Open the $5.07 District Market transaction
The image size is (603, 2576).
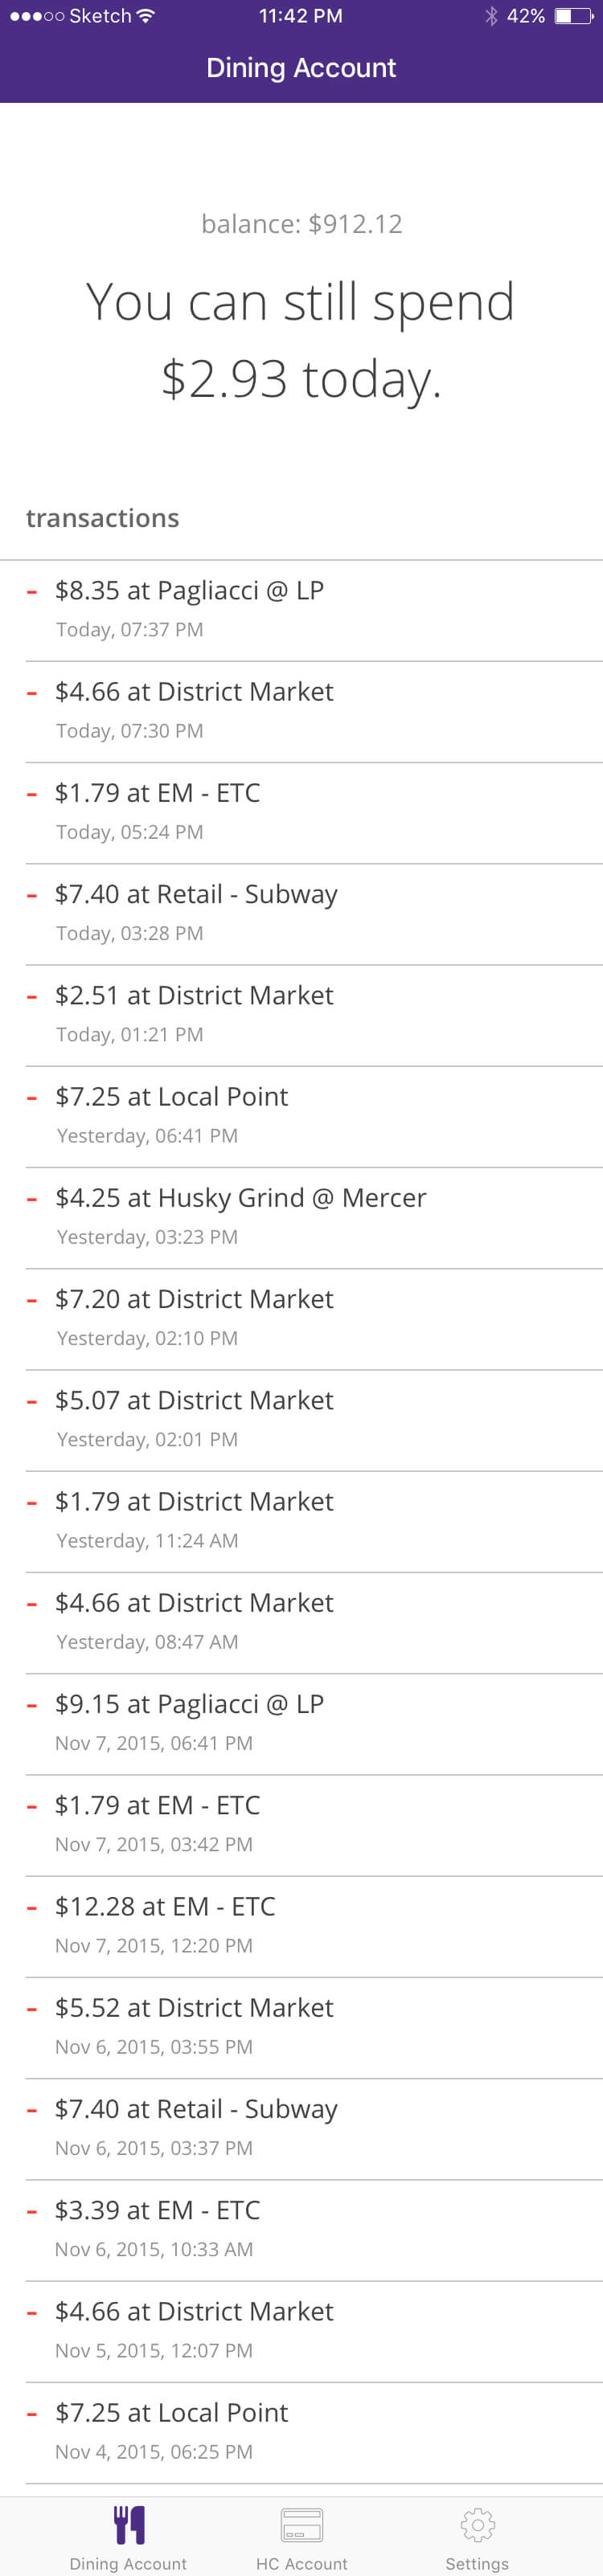click(x=314, y=1420)
